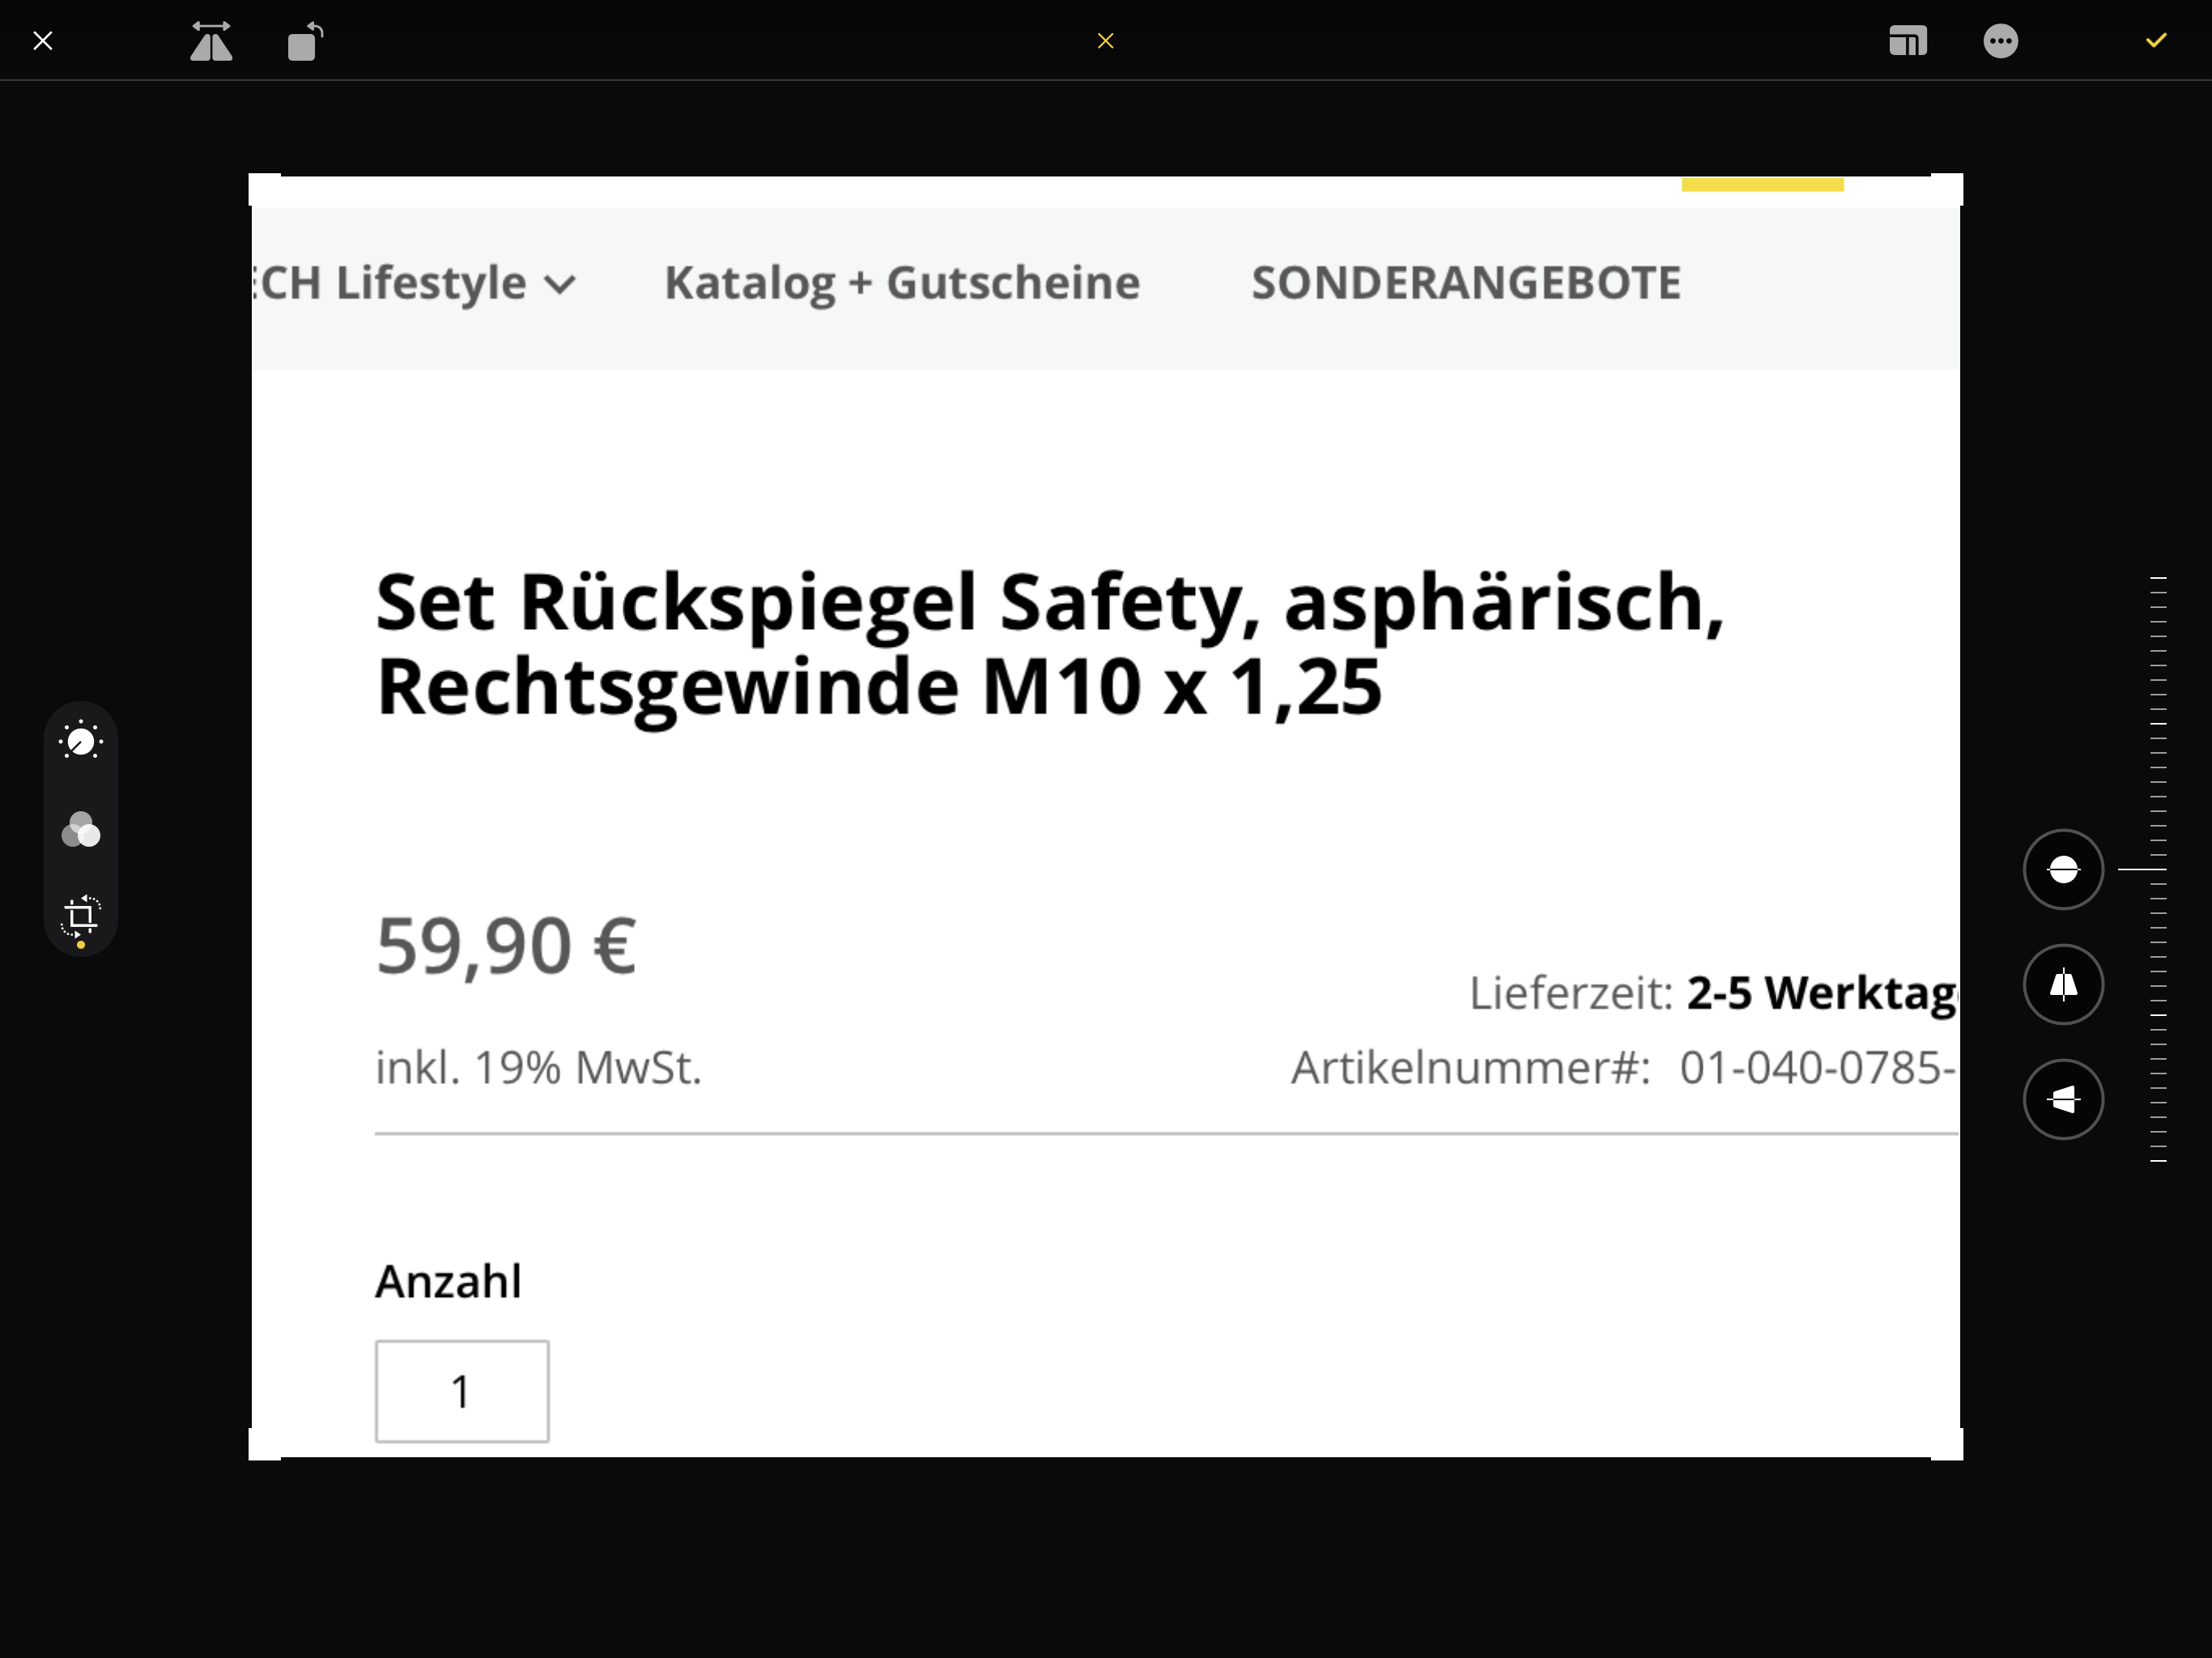Select the Vertical perspective adjustment button
The height and width of the screenshot is (1658, 2212).
click(2063, 984)
